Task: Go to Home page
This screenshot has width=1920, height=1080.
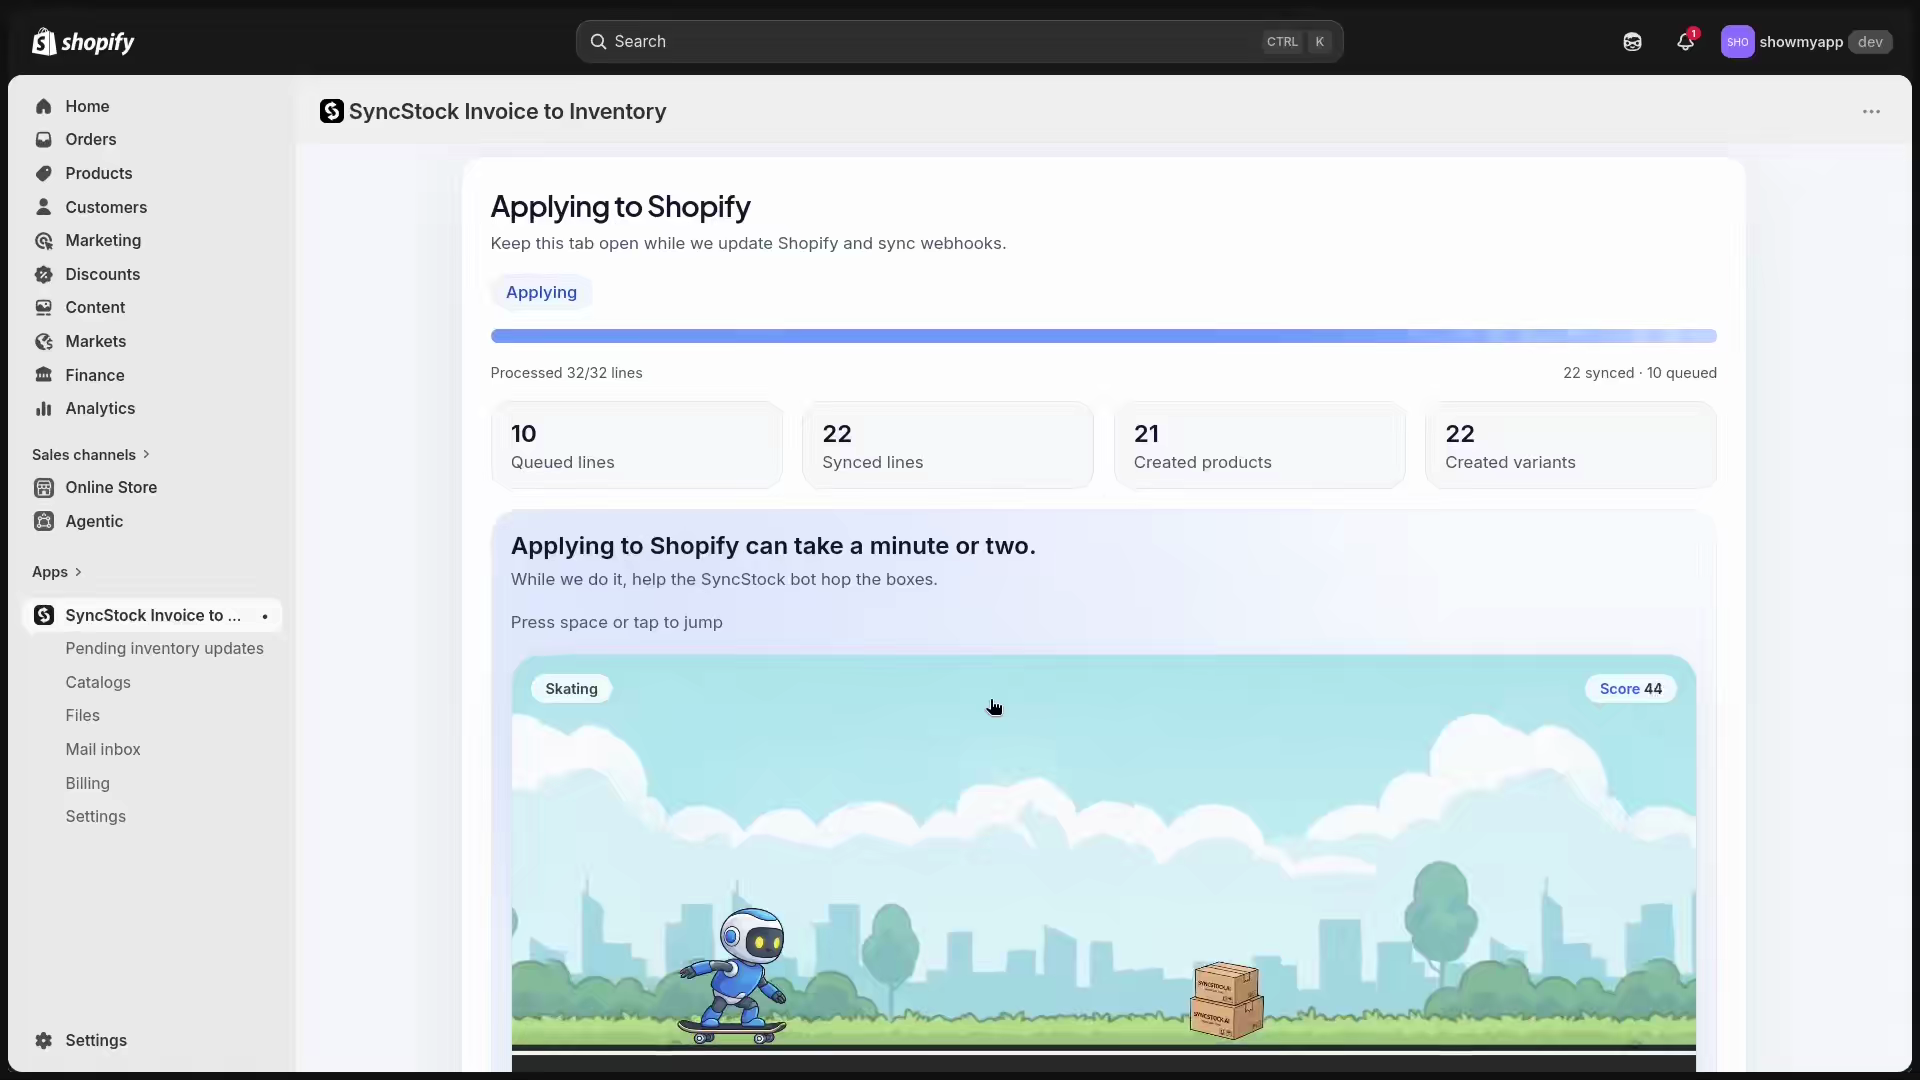Action: pos(87,106)
